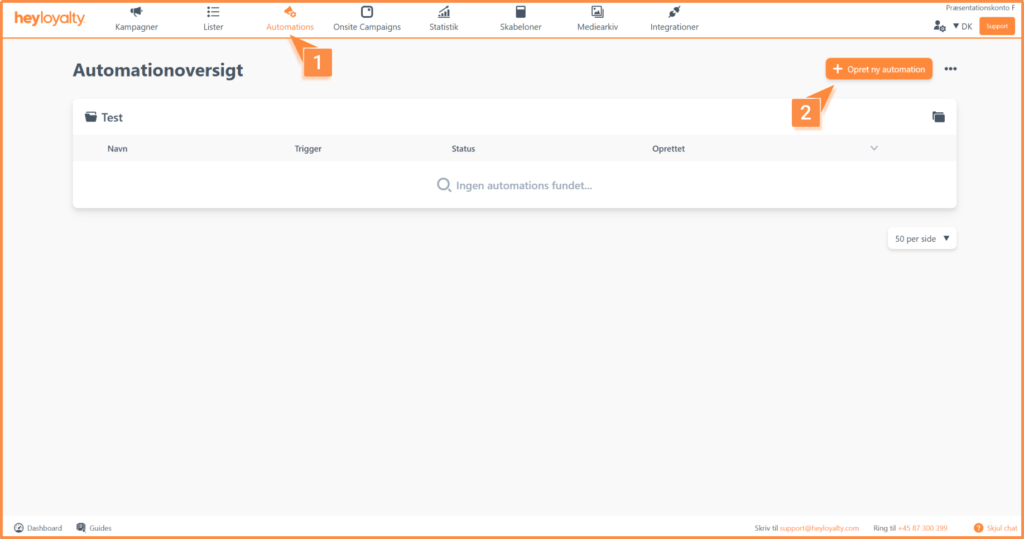Open the three-dots more options menu
The width and height of the screenshot is (1024, 539).
point(950,69)
